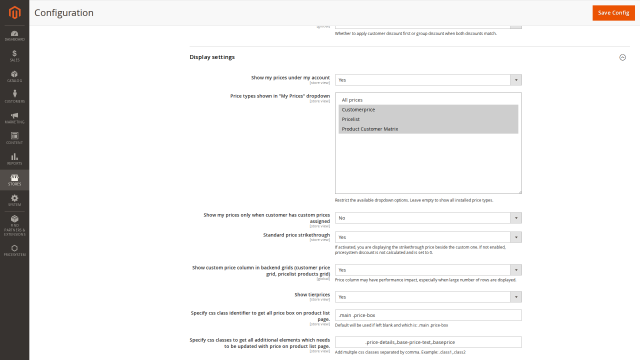Open the System sidebar menu
640x360 pixels.
tap(15, 200)
